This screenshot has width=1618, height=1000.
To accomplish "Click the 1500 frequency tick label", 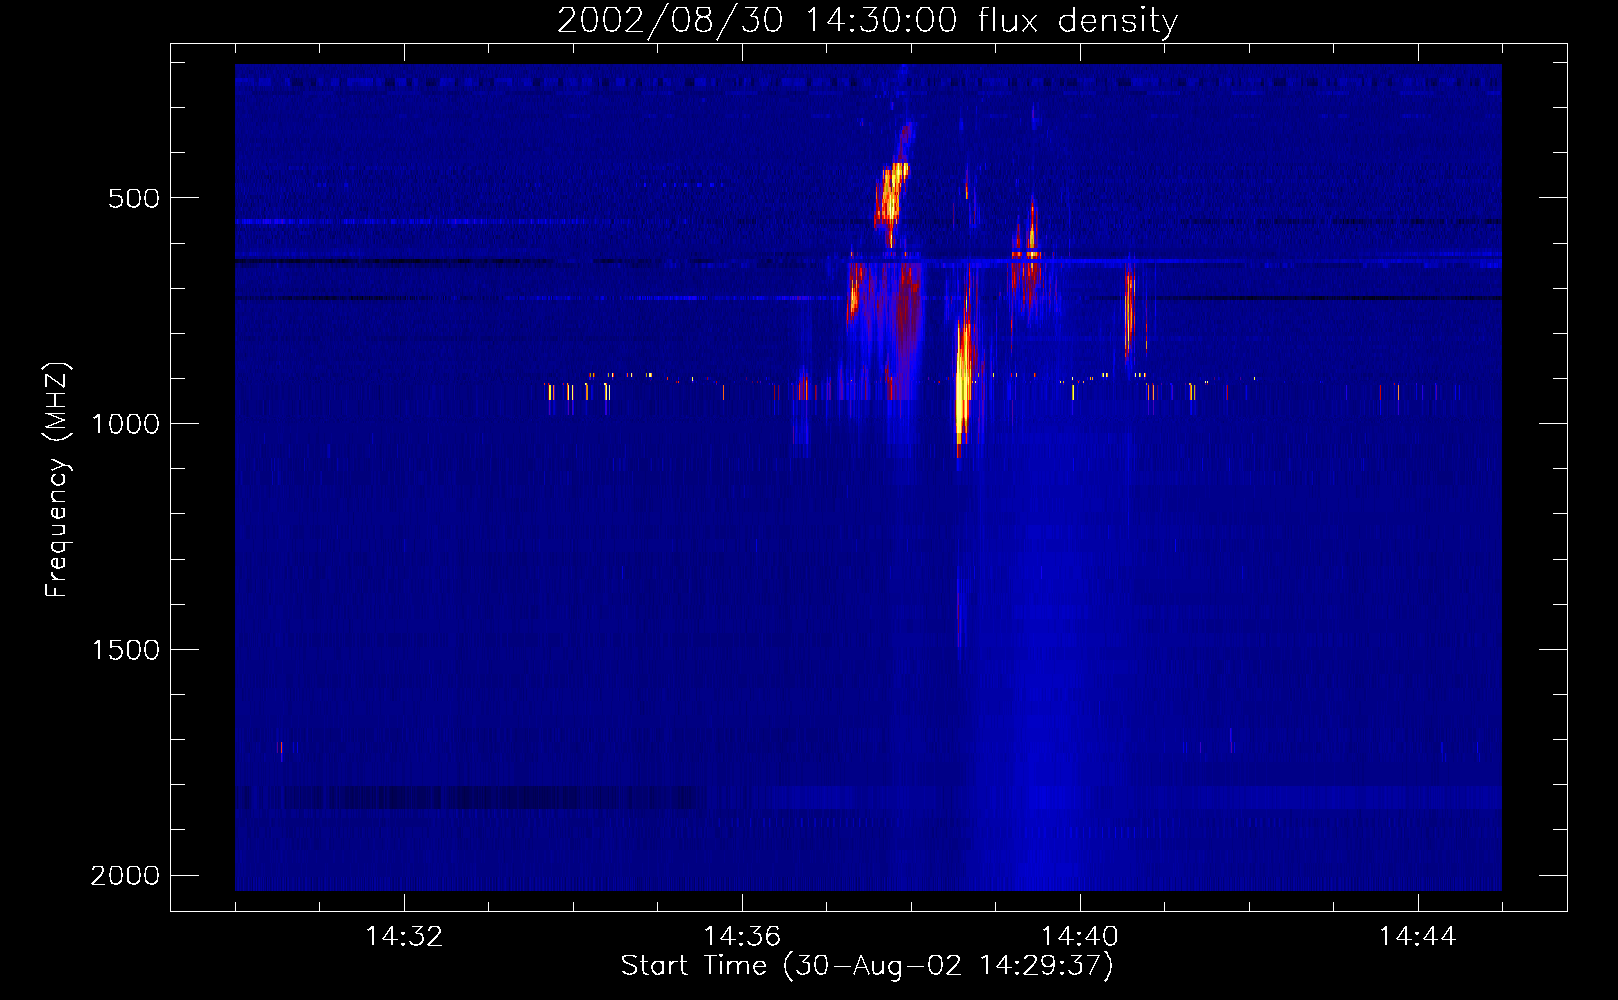I will (x=125, y=650).
